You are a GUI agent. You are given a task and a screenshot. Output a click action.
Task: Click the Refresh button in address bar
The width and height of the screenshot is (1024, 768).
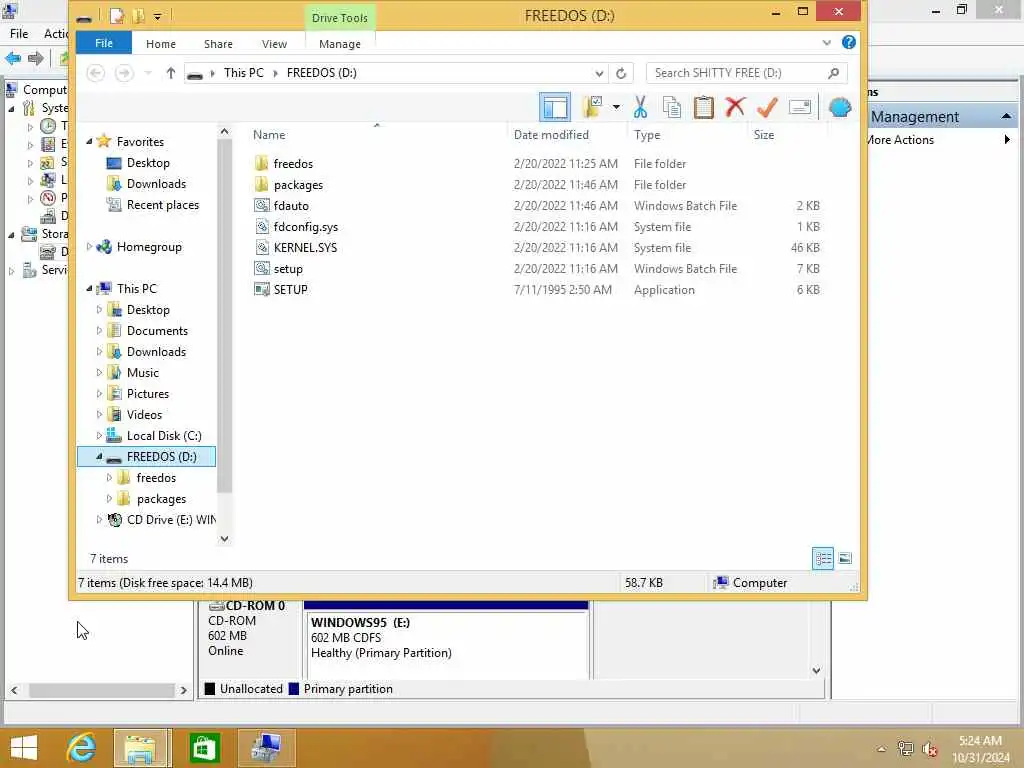click(621, 73)
